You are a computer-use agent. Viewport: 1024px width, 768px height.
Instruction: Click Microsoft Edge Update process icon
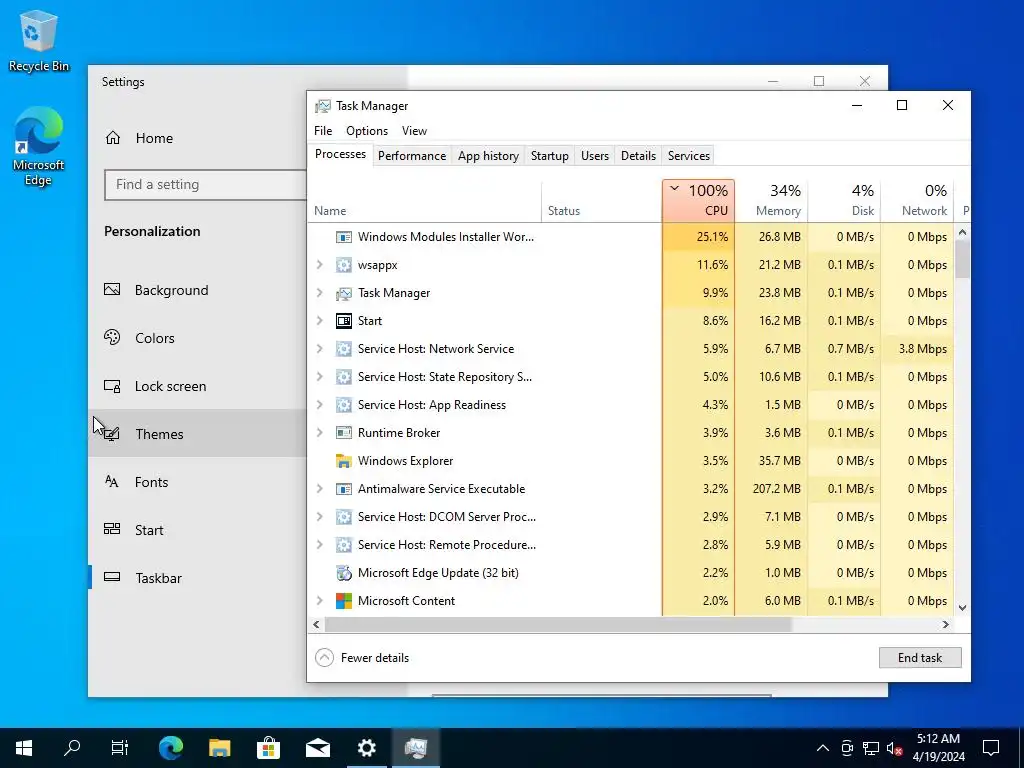[x=344, y=573]
